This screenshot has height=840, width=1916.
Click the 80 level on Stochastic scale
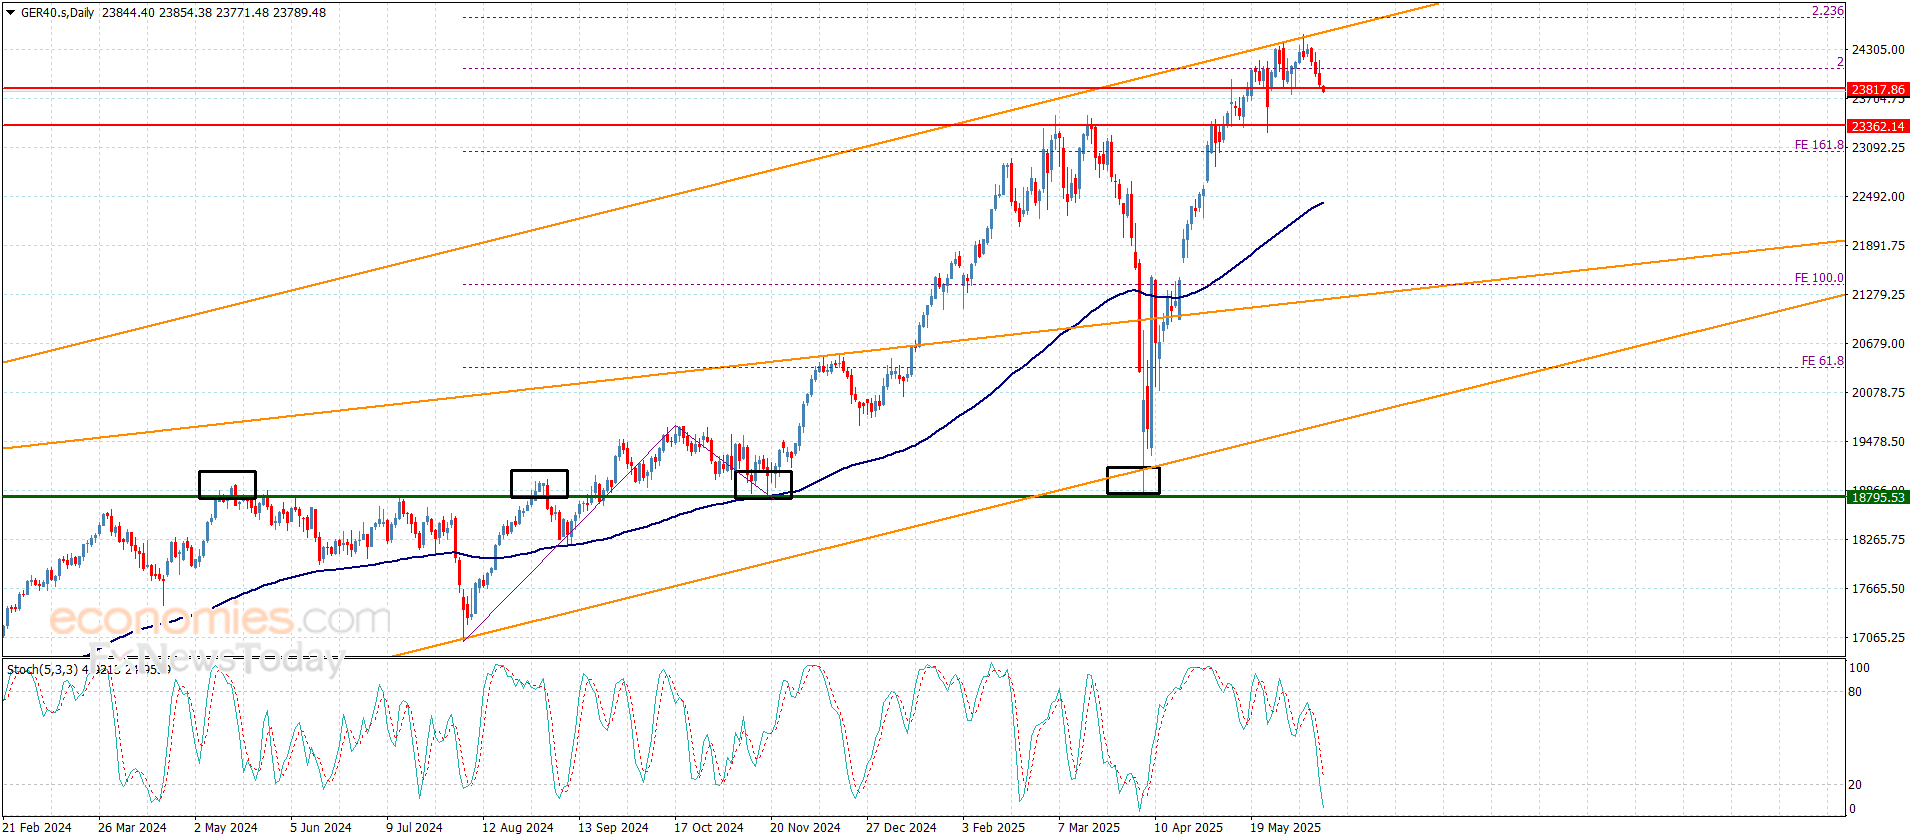1855,692
